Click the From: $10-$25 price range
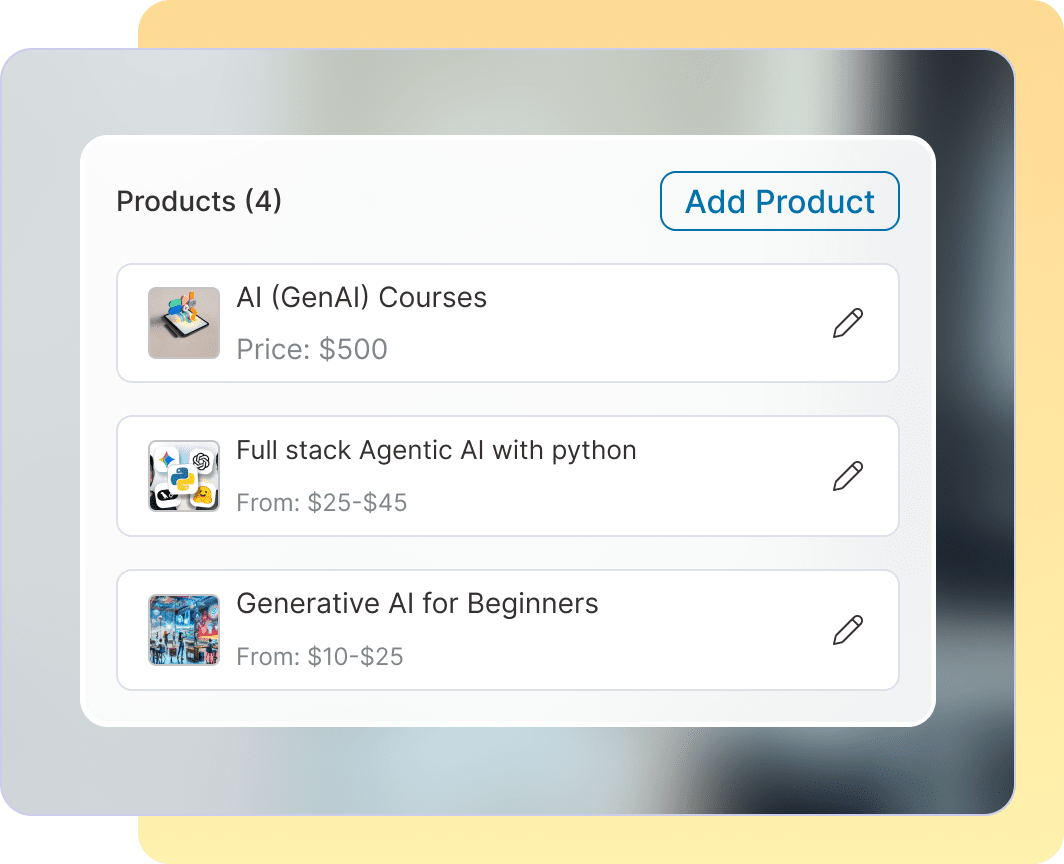The image size is (1064, 864). 320,657
